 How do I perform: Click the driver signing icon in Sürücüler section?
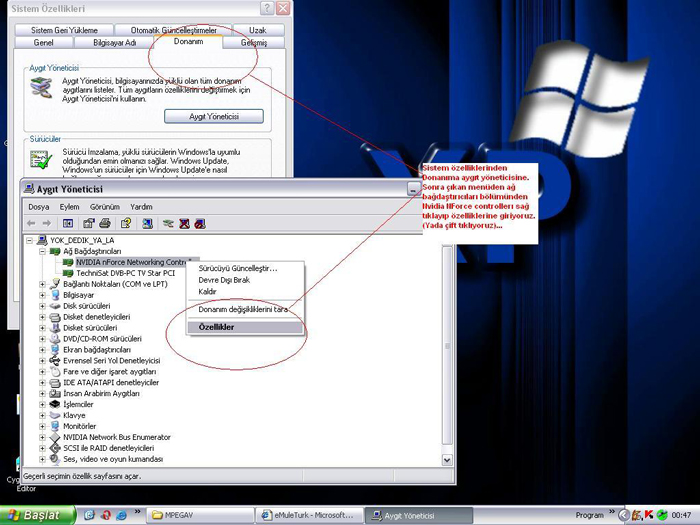[x=41, y=160]
